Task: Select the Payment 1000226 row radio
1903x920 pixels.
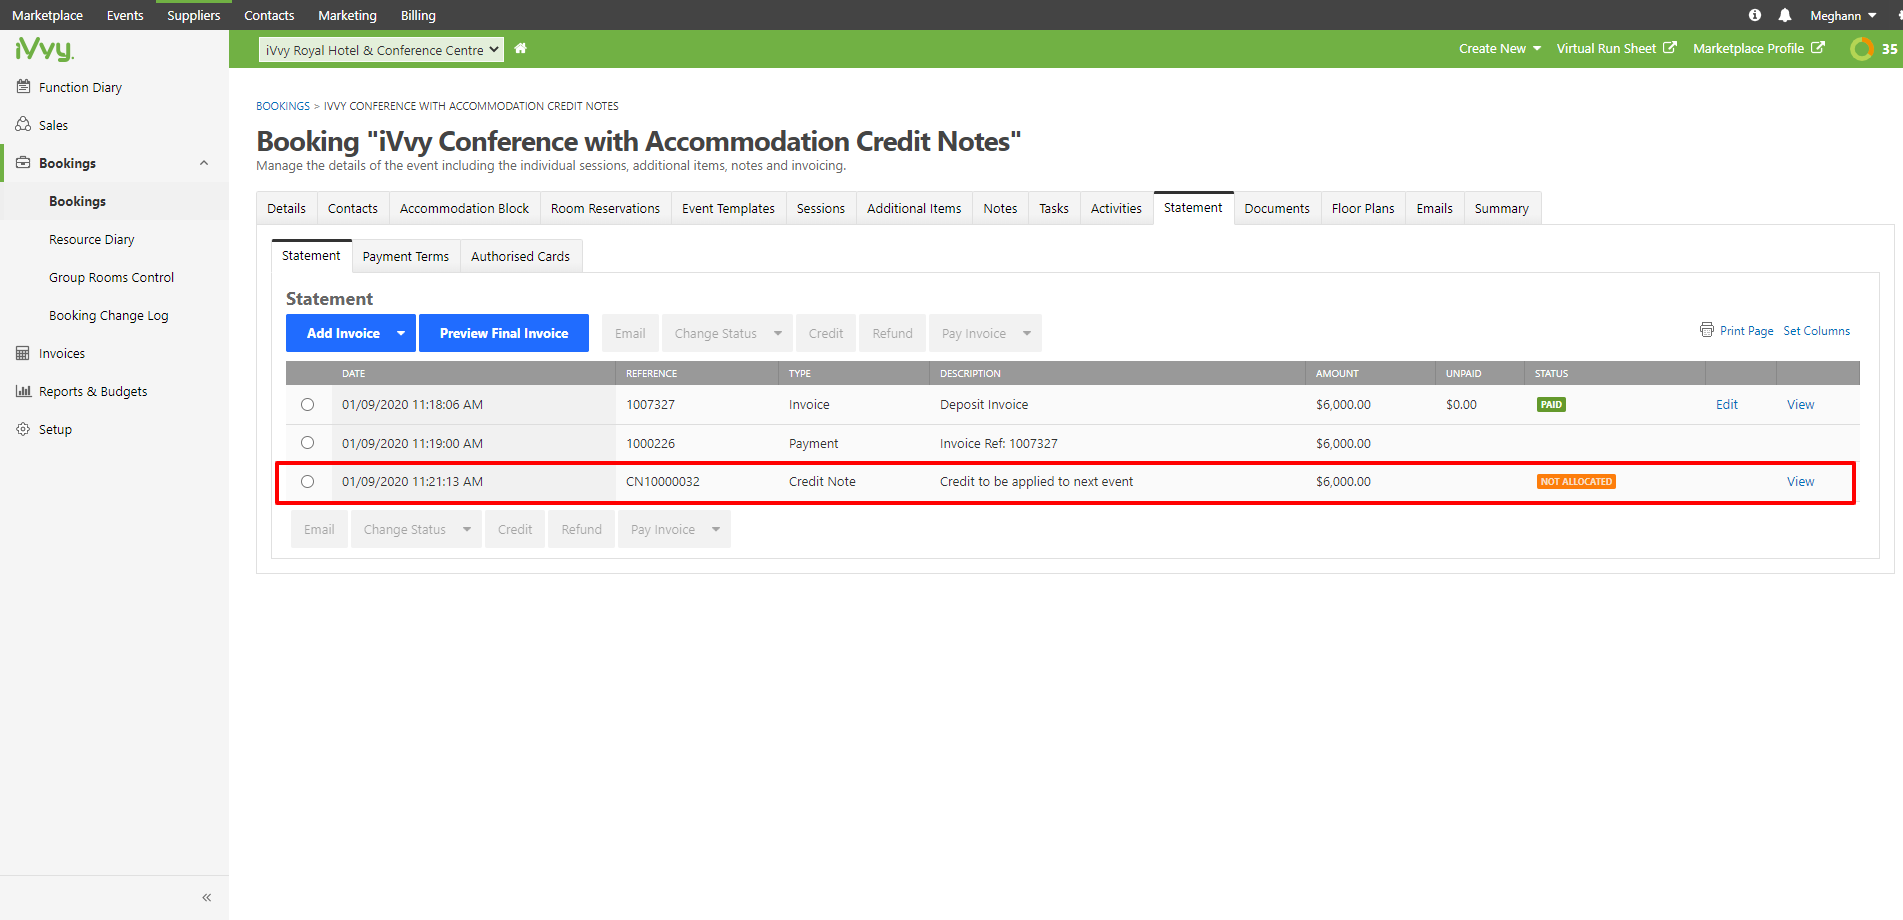Action: 307,443
